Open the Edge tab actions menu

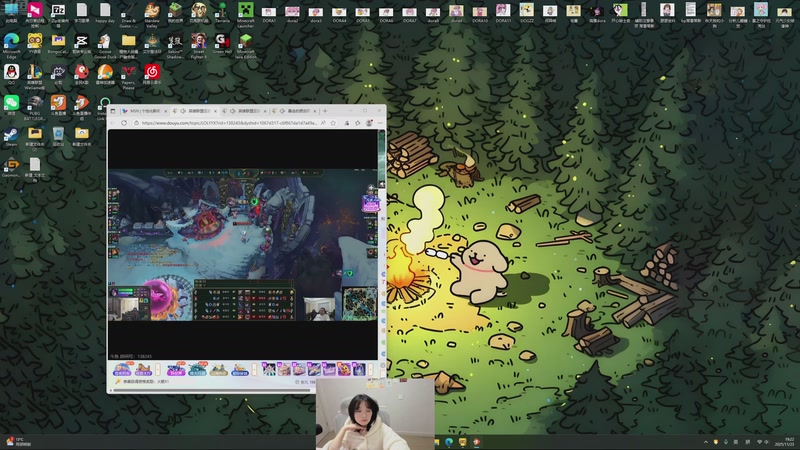pos(113,111)
